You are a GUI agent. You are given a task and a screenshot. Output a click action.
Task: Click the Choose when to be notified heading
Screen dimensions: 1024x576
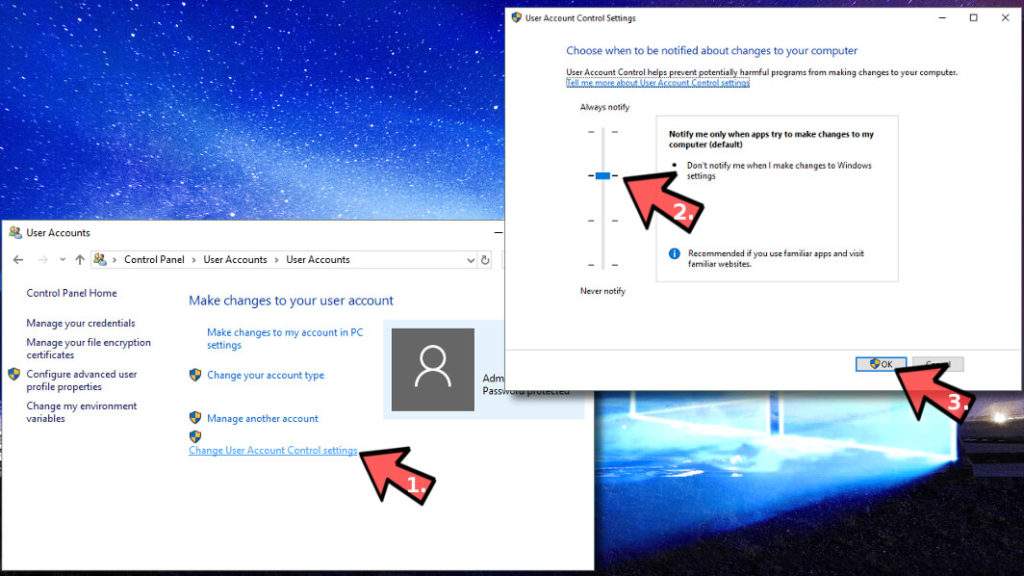coord(712,50)
